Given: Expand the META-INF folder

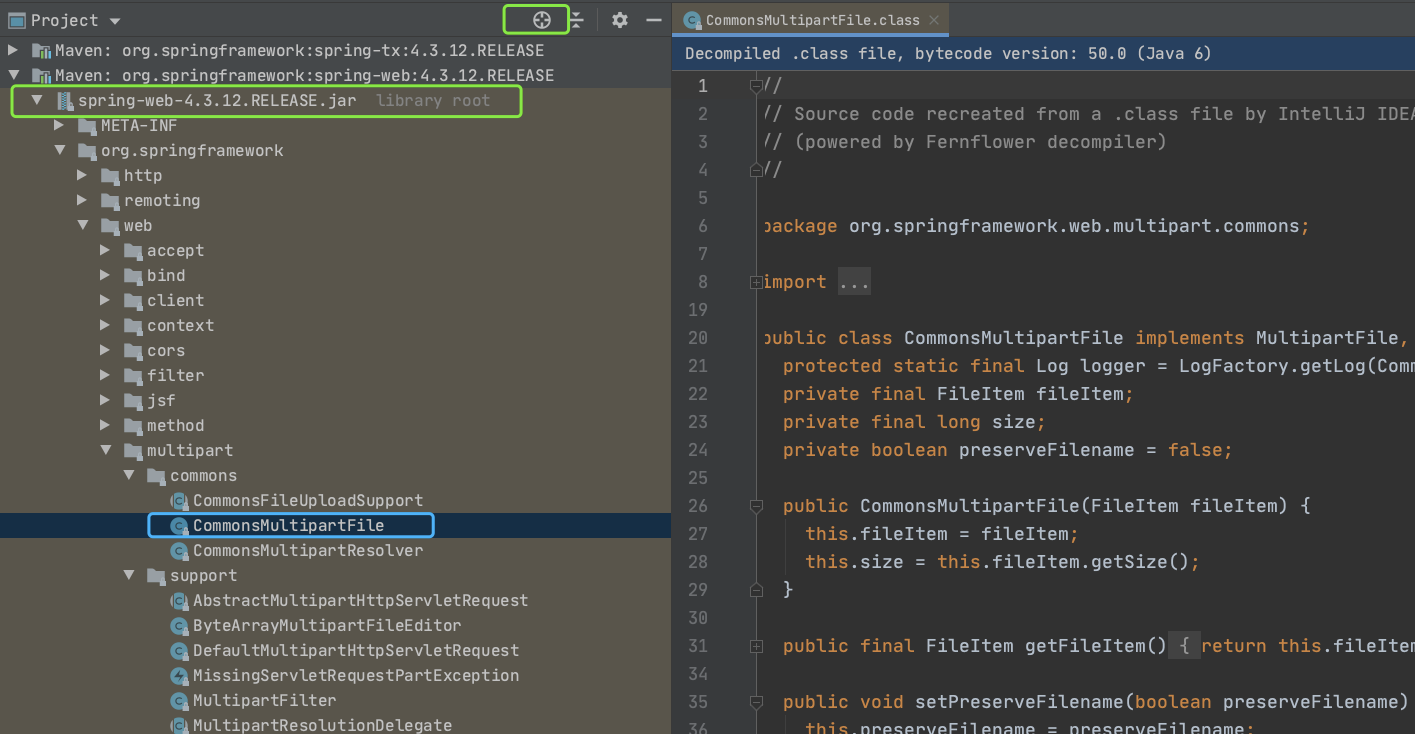Looking at the screenshot, I should pos(60,125).
